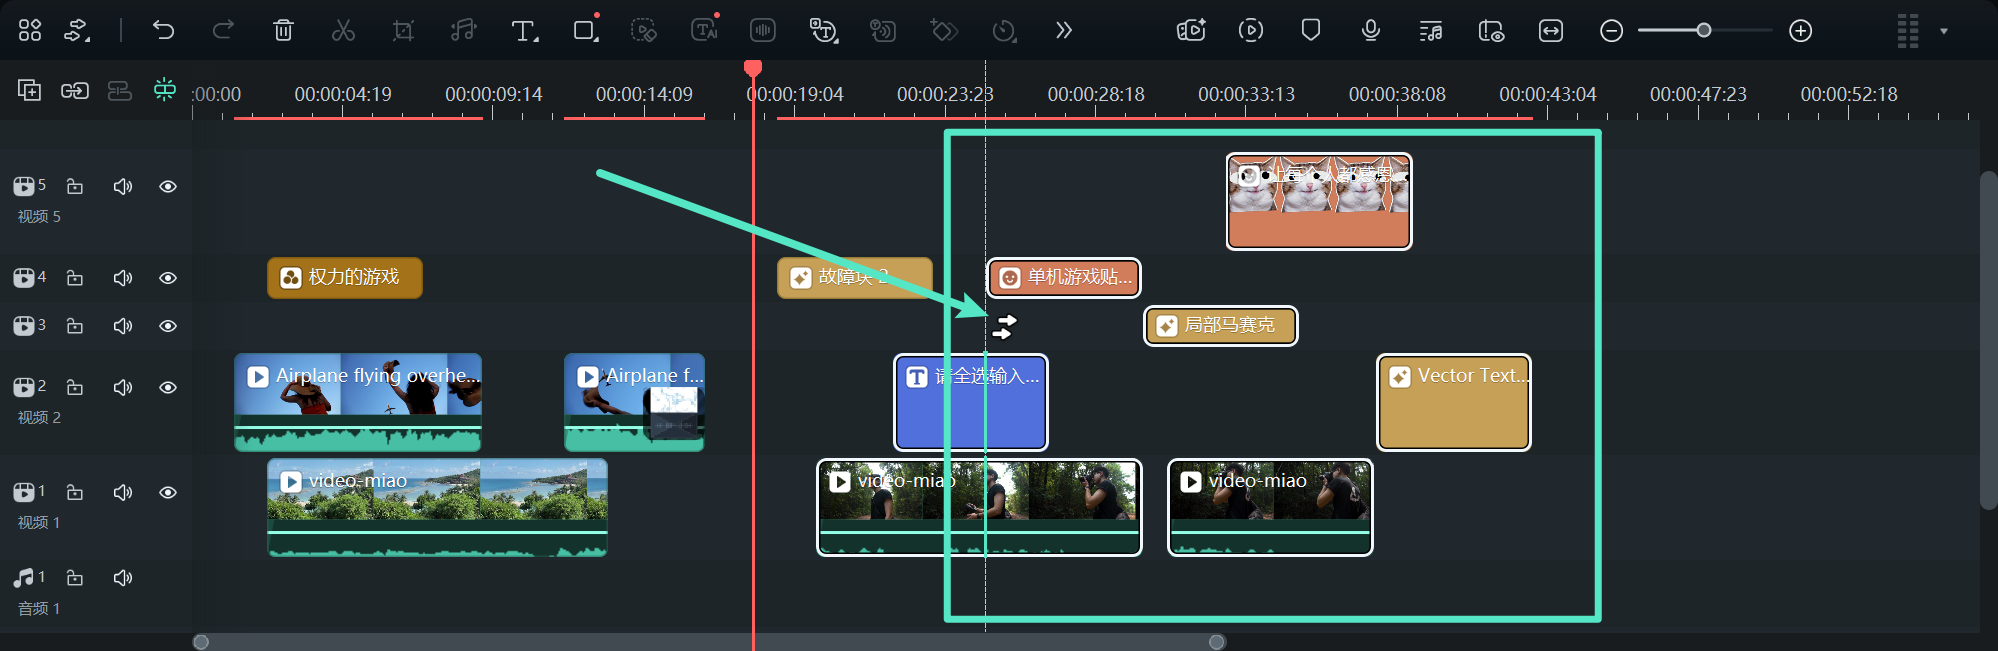Image resolution: width=1998 pixels, height=651 pixels.
Task: Click the red playhead marker on ruler
Action: pyautogui.click(x=753, y=68)
